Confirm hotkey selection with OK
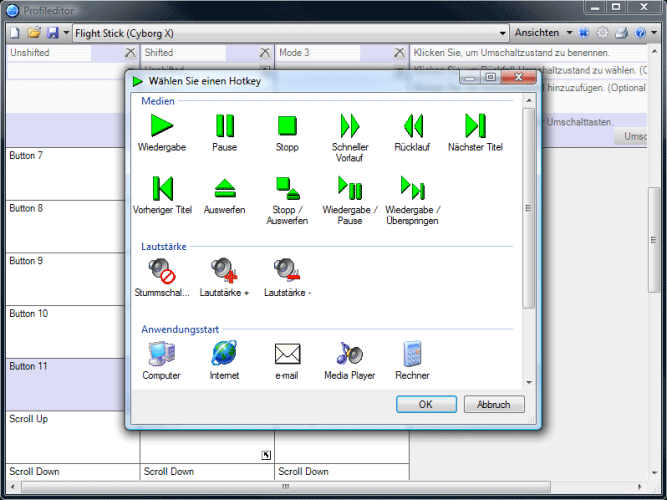The width and height of the screenshot is (667, 500). tap(425, 405)
